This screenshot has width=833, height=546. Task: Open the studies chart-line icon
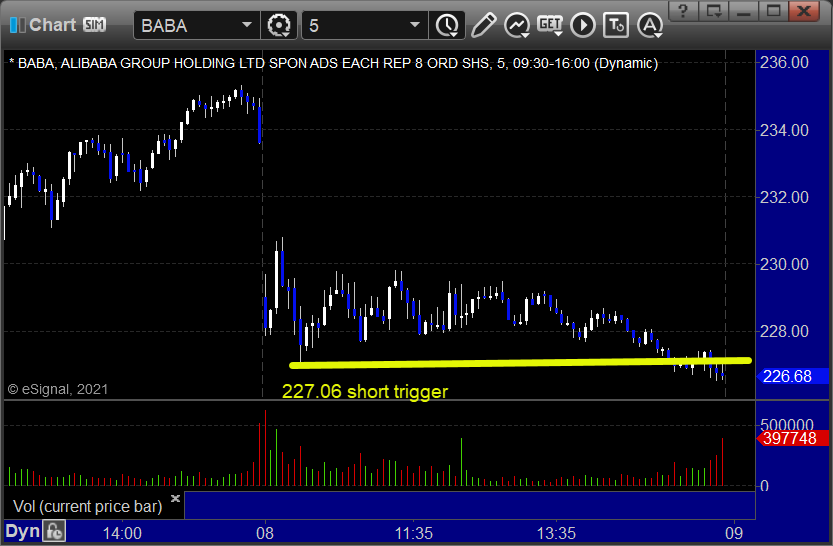(516, 25)
